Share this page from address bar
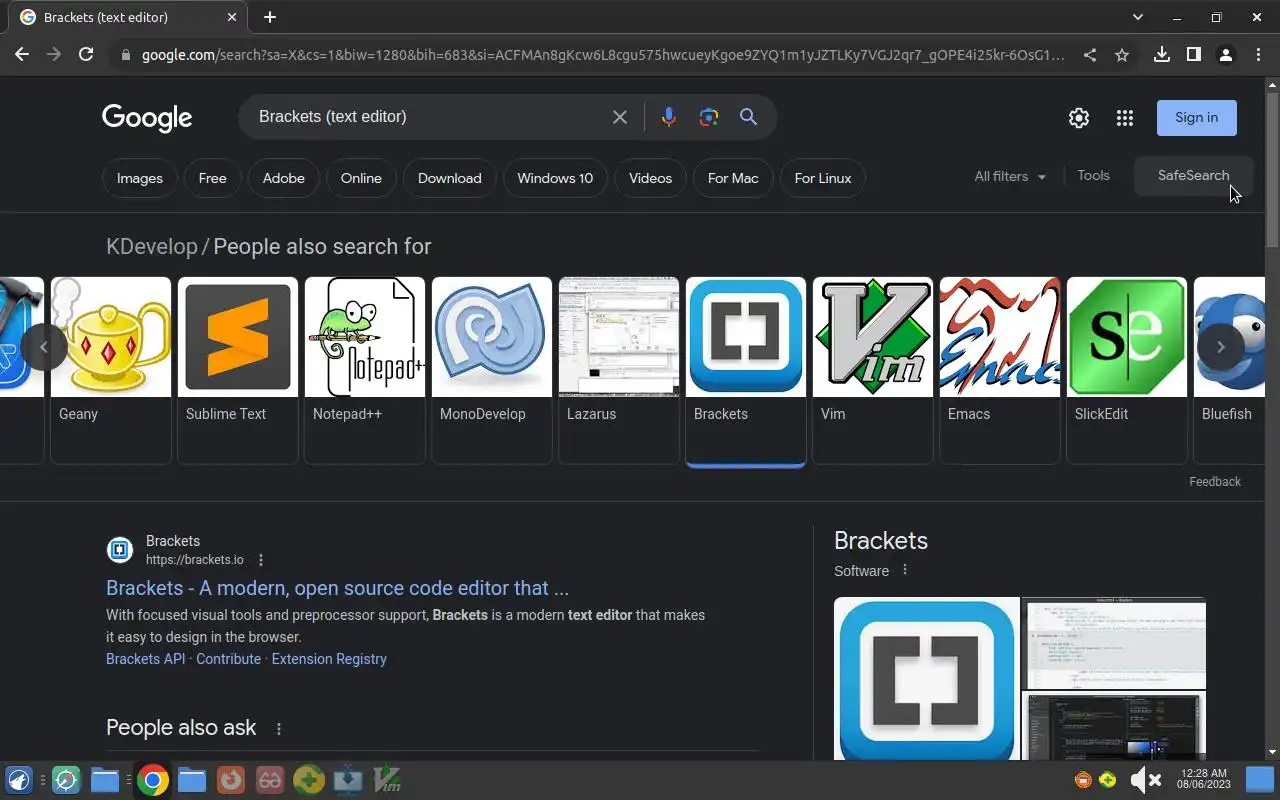 pos(1090,55)
